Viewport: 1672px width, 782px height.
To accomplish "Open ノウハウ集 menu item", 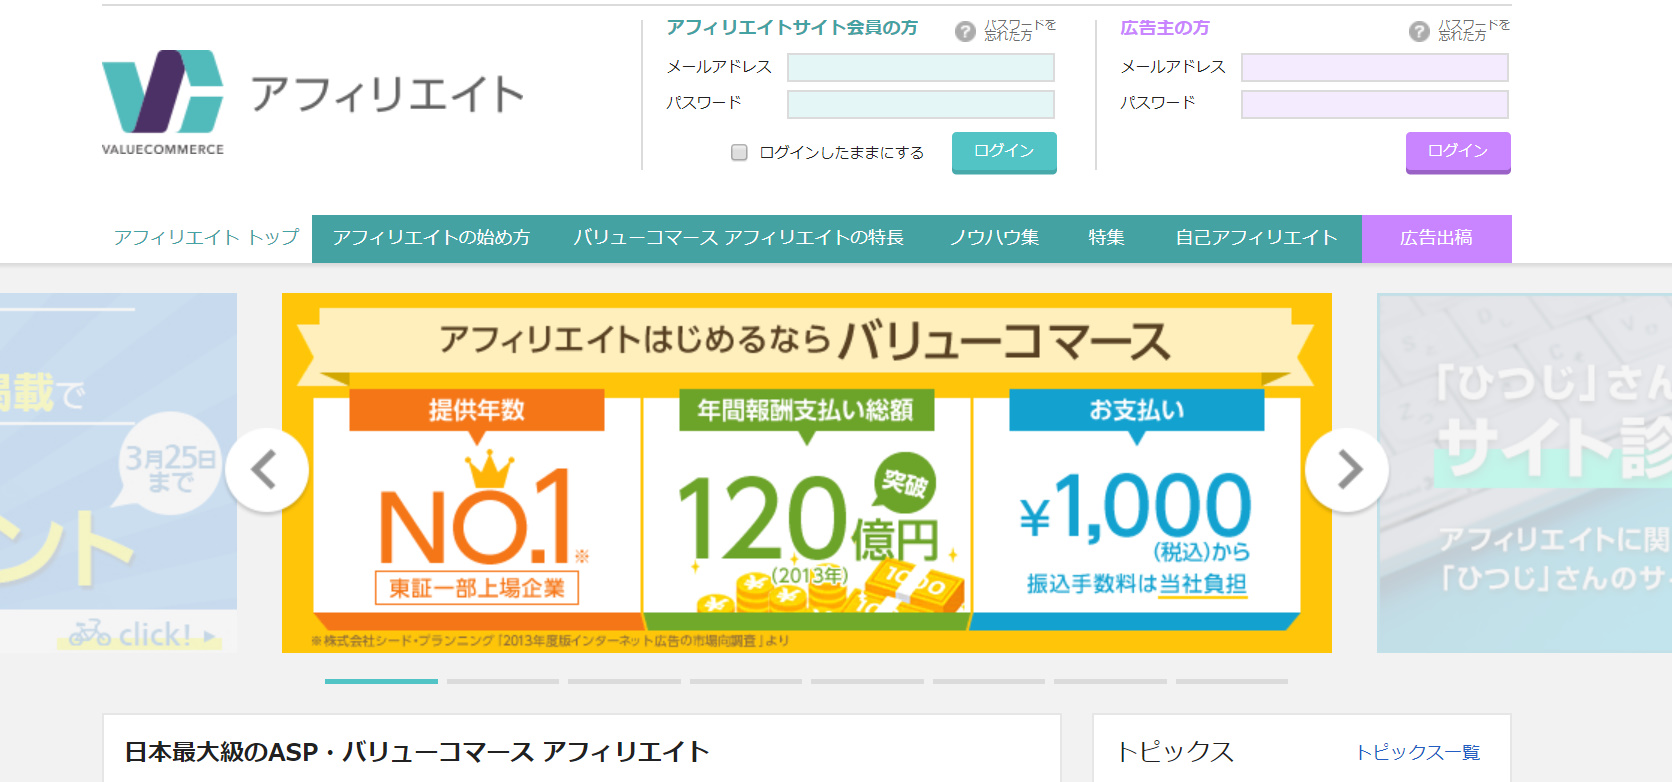I will (994, 238).
